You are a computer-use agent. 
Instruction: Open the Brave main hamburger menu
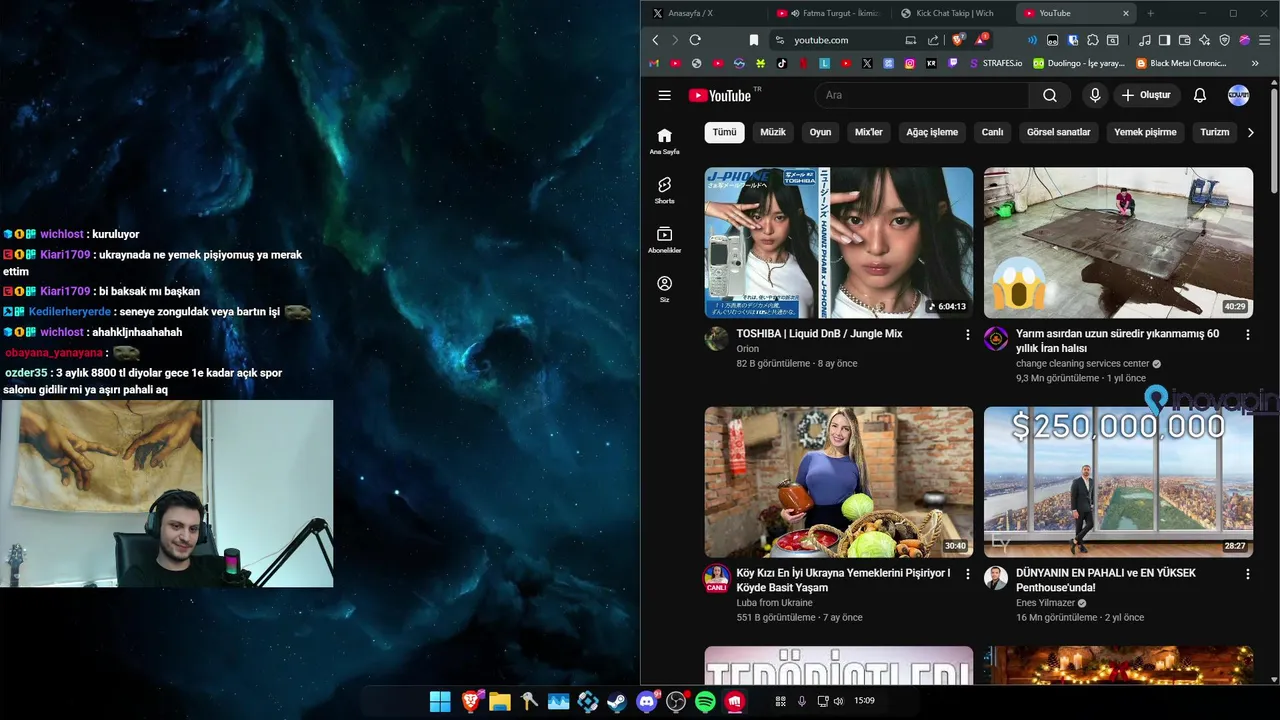(x=1264, y=40)
